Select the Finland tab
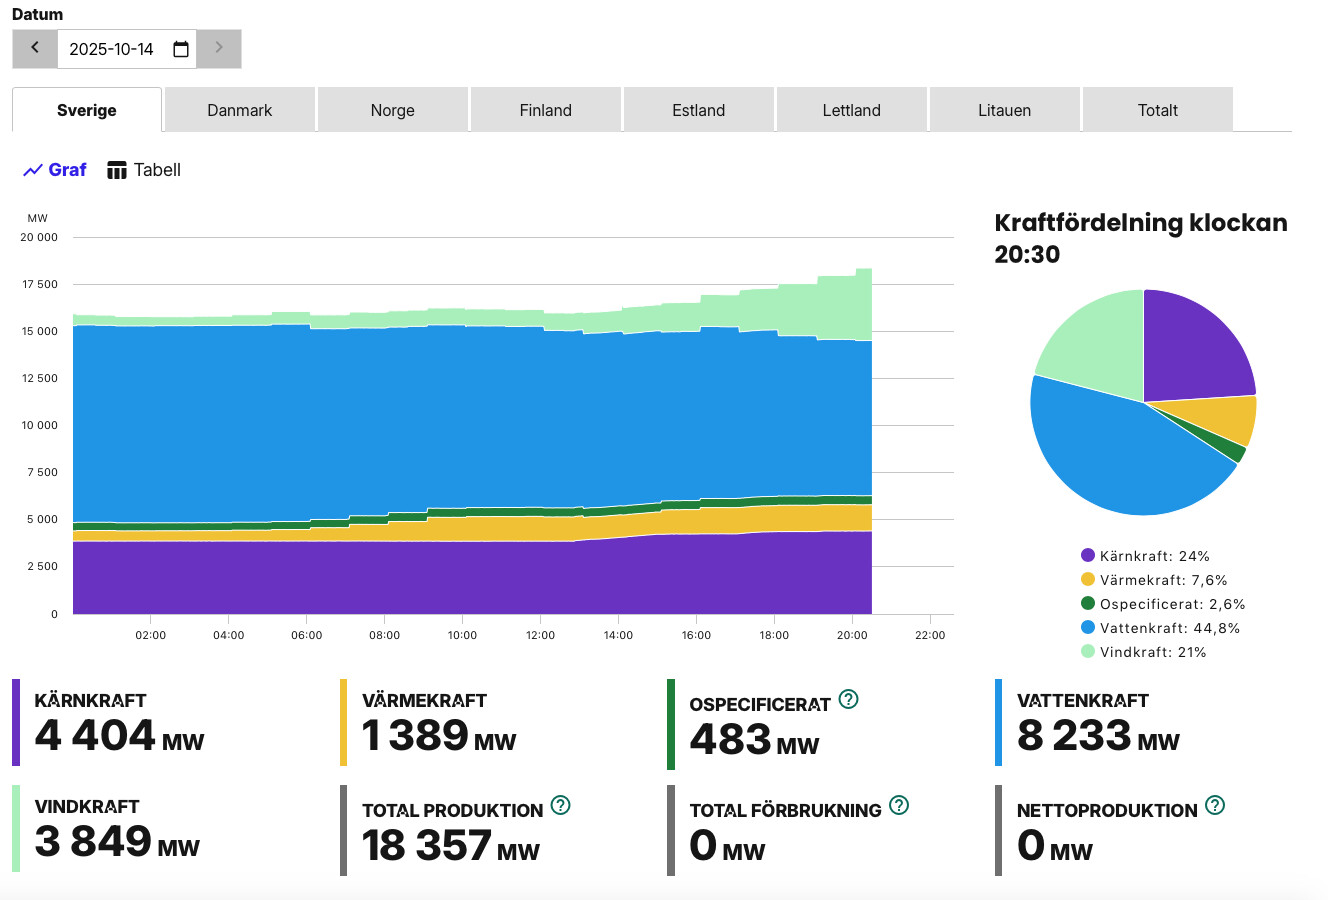 (x=545, y=110)
